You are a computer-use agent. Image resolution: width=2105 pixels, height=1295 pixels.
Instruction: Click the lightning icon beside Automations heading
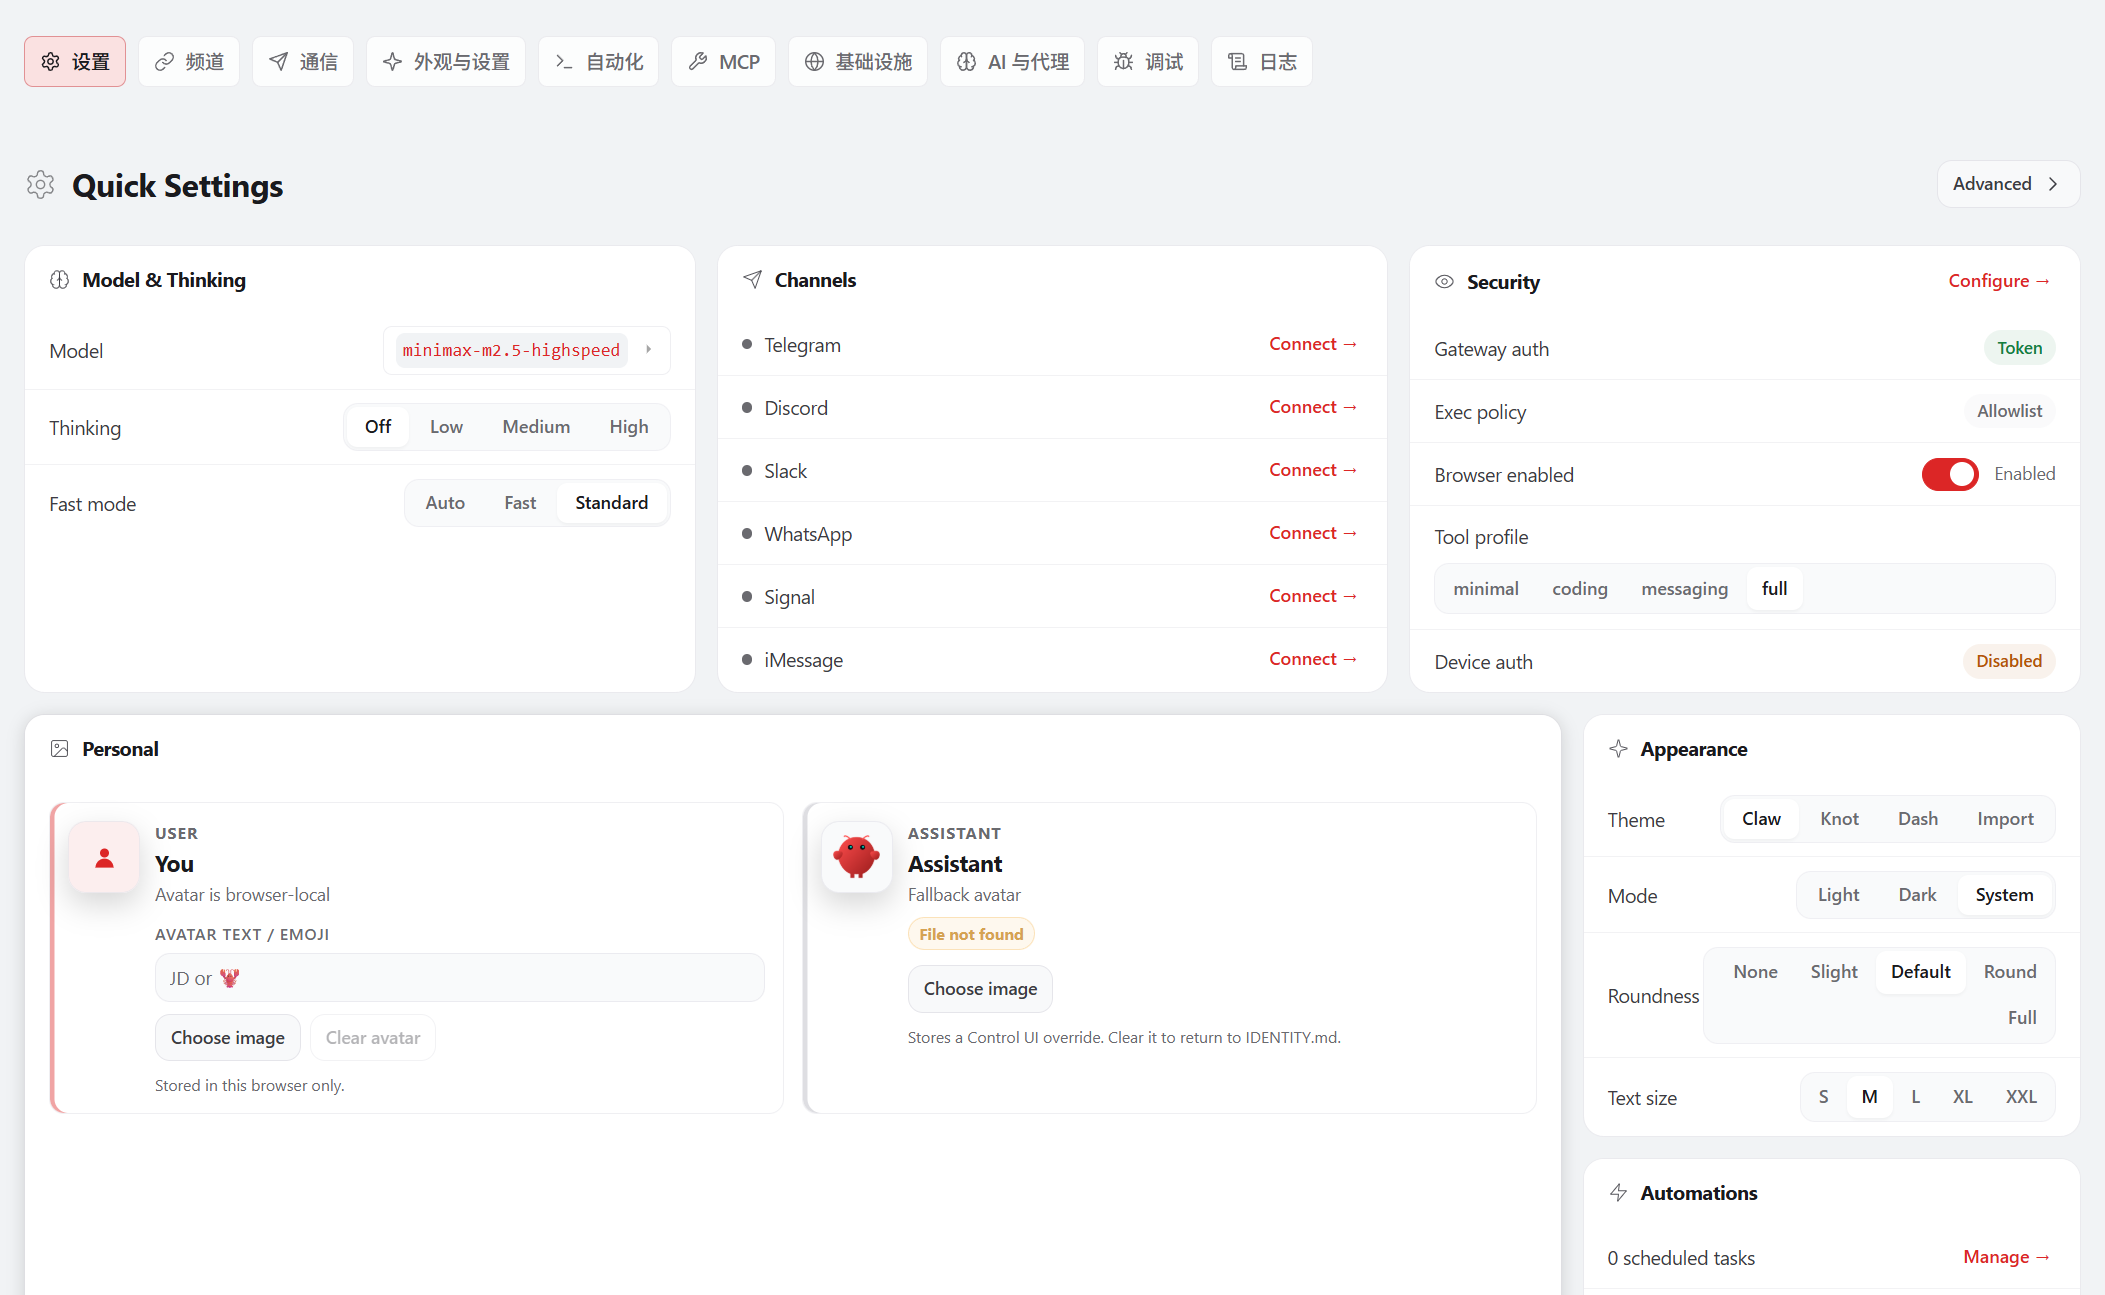1618,1193
